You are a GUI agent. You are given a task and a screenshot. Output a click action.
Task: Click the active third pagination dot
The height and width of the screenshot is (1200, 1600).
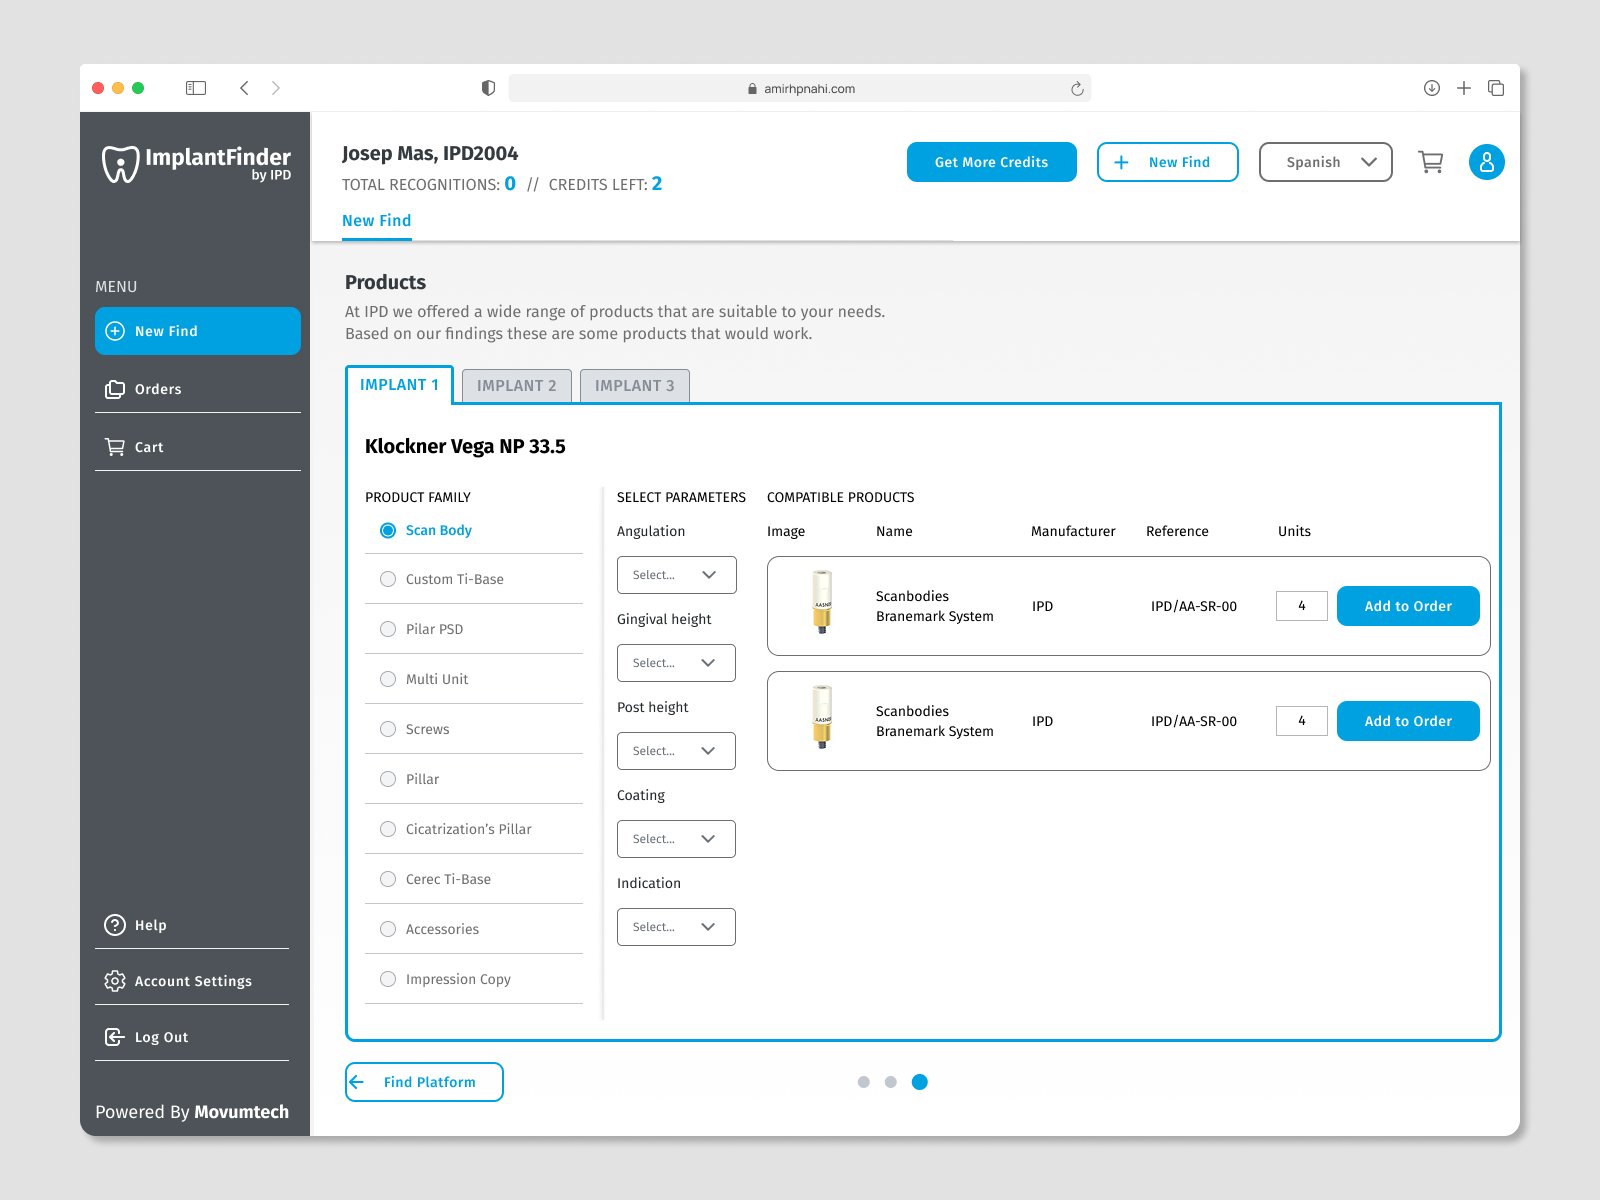[x=920, y=1082]
